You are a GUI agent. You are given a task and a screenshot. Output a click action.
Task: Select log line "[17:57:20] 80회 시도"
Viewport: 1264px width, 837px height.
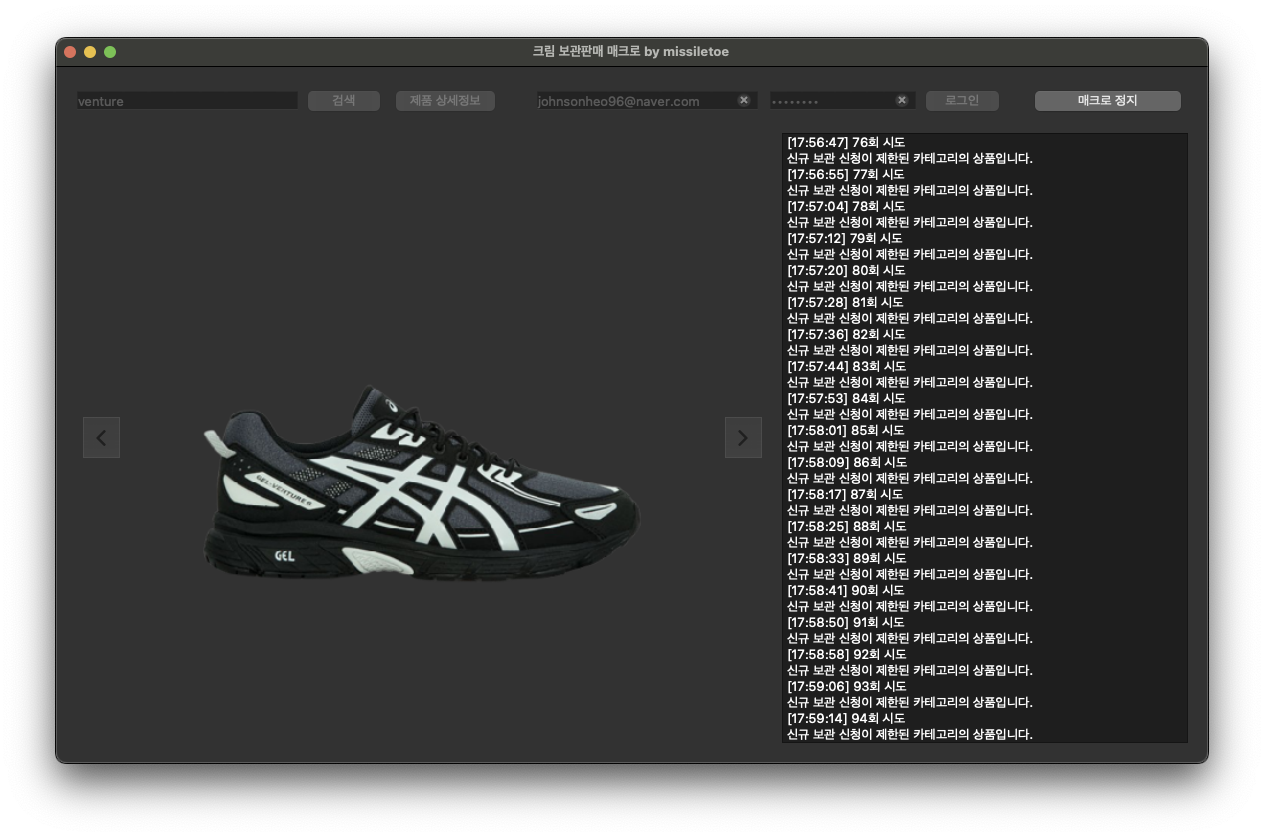pyautogui.click(x=846, y=270)
